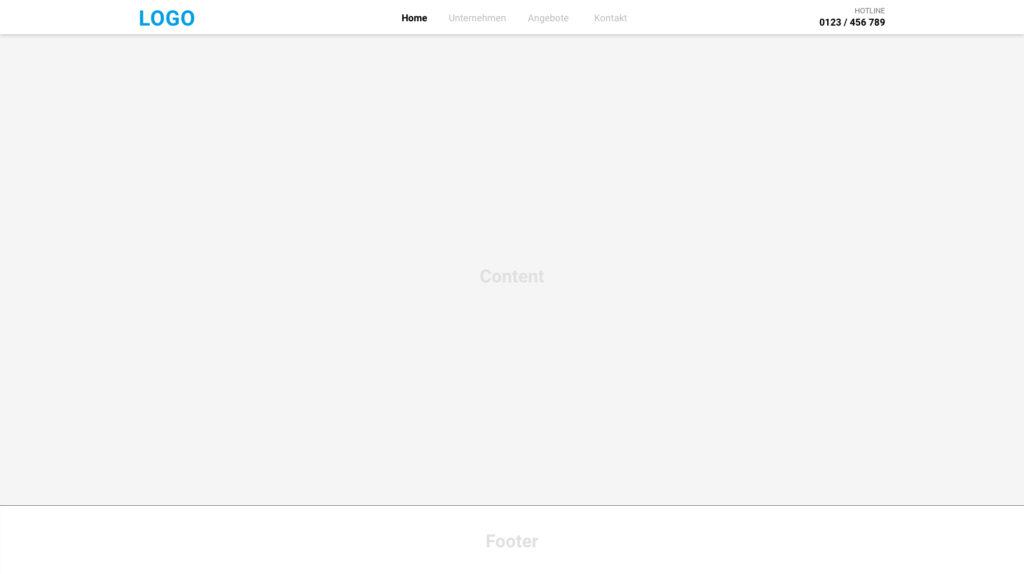Select Angebote in the navigation bar
Viewport: 1024px width, 574px height.
(548, 18)
